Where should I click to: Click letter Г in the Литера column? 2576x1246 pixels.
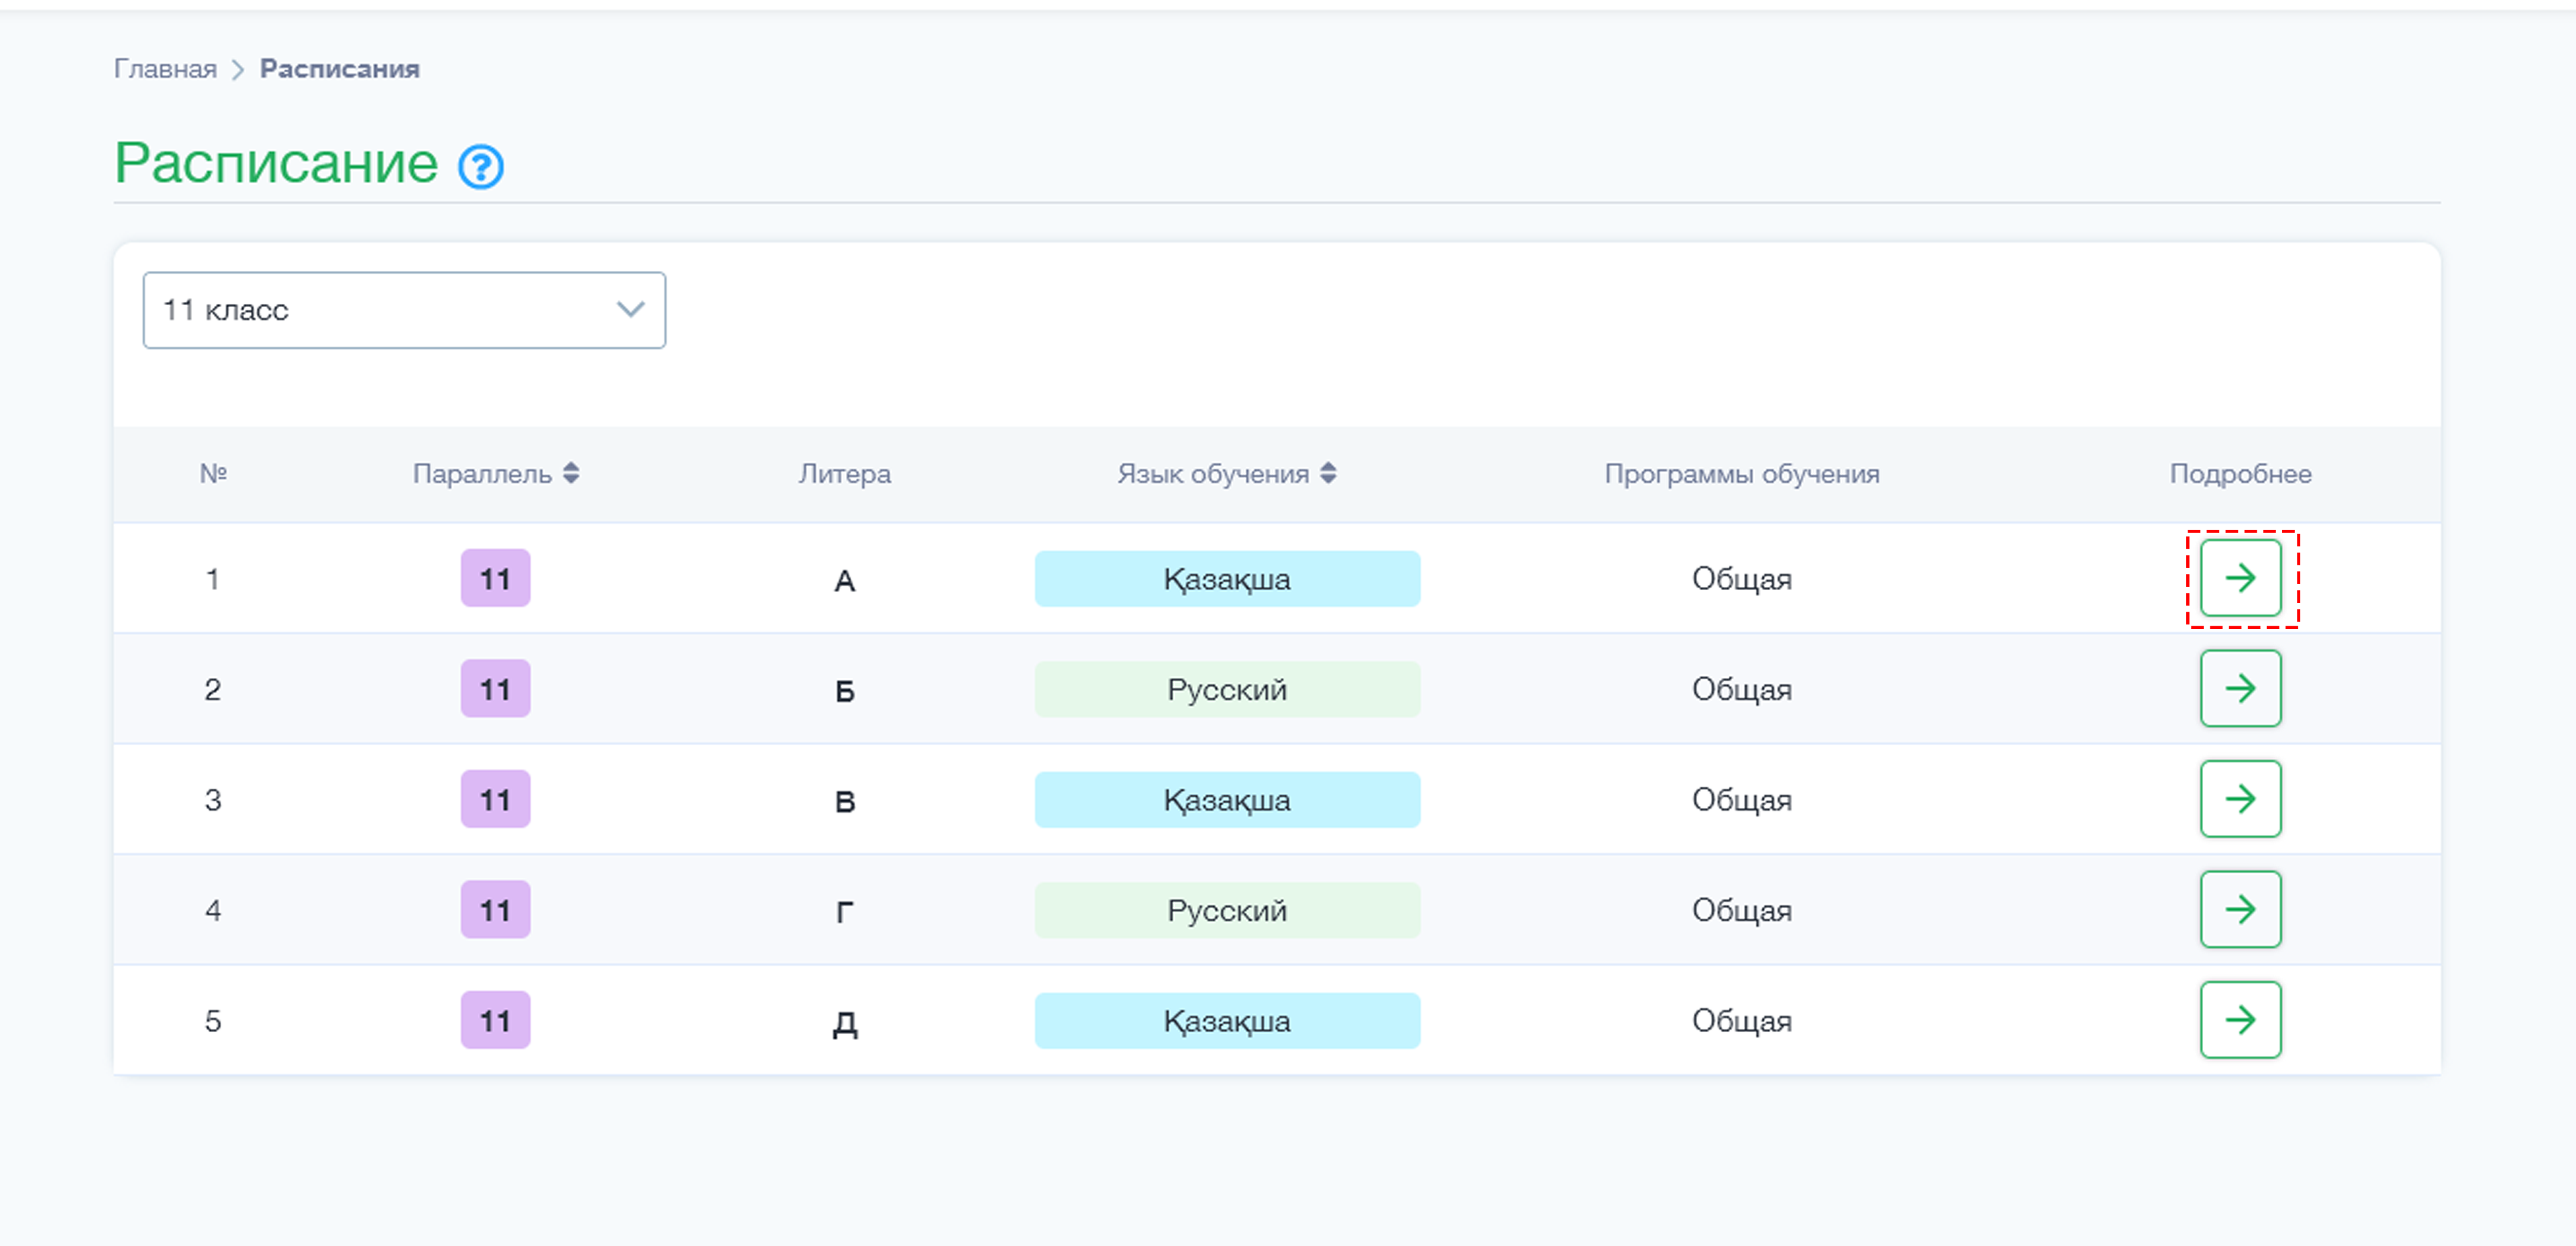point(845,911)
